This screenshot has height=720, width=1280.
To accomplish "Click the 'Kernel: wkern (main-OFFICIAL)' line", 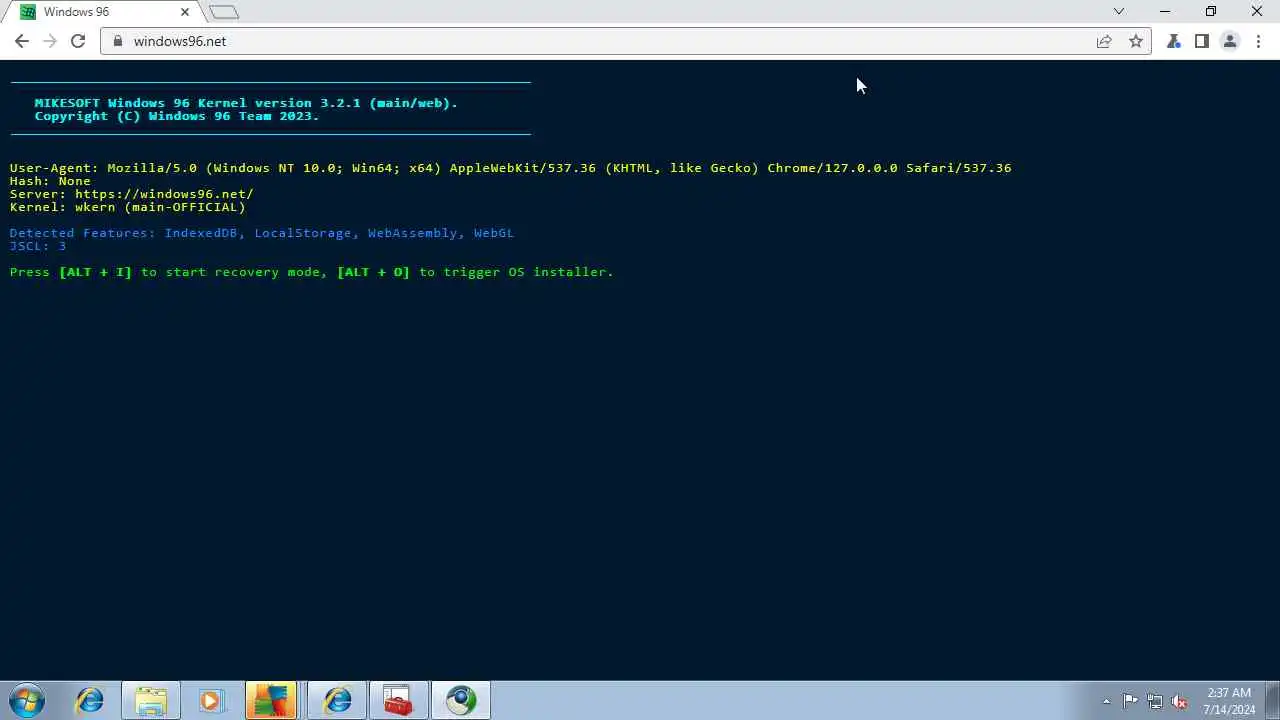I will (128, 207).
